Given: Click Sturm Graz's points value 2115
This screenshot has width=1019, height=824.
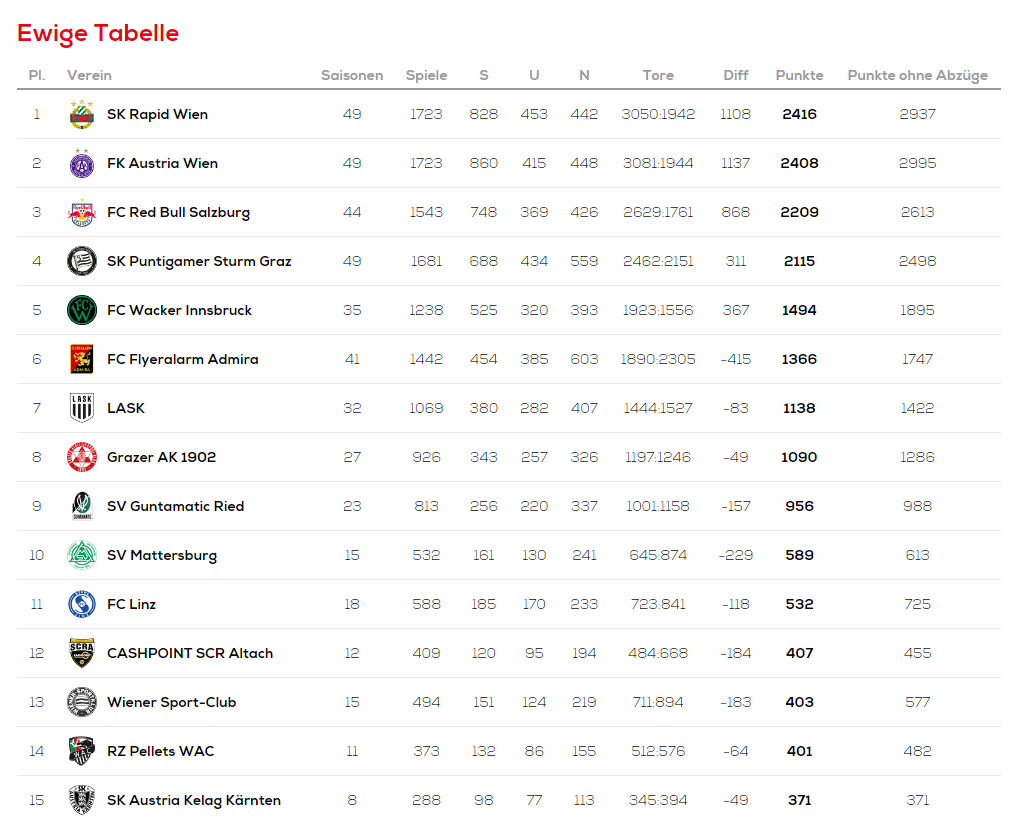Looking at the screenshot, I should (799, 261).
